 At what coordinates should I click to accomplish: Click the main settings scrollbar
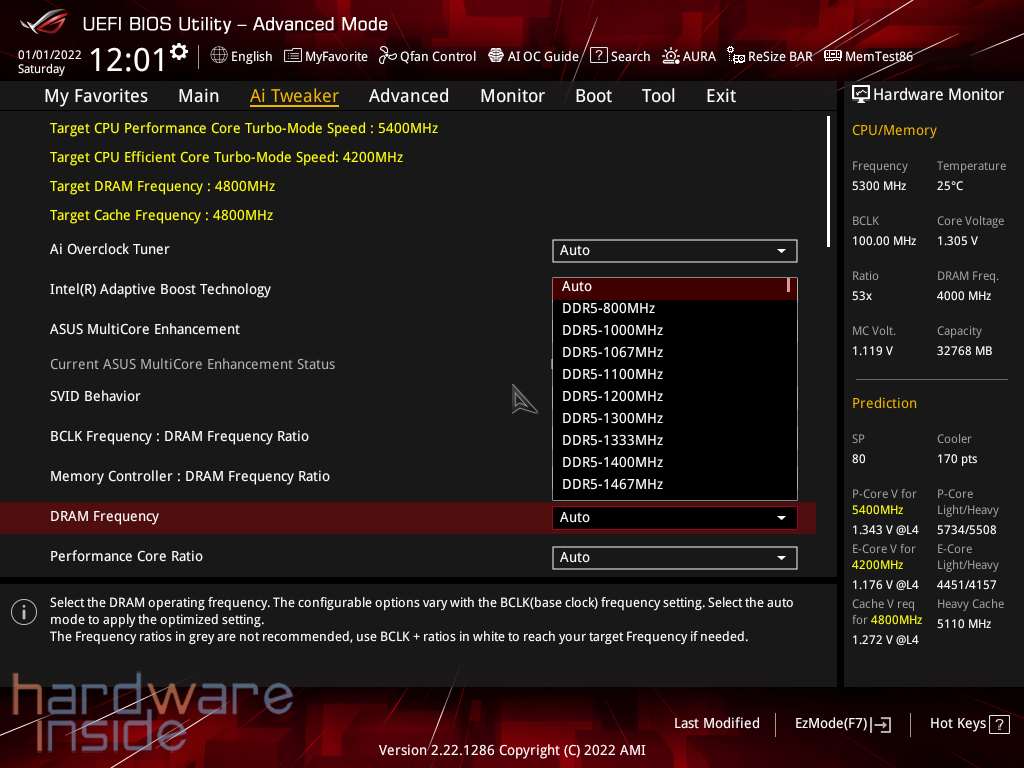pos(828,182)
